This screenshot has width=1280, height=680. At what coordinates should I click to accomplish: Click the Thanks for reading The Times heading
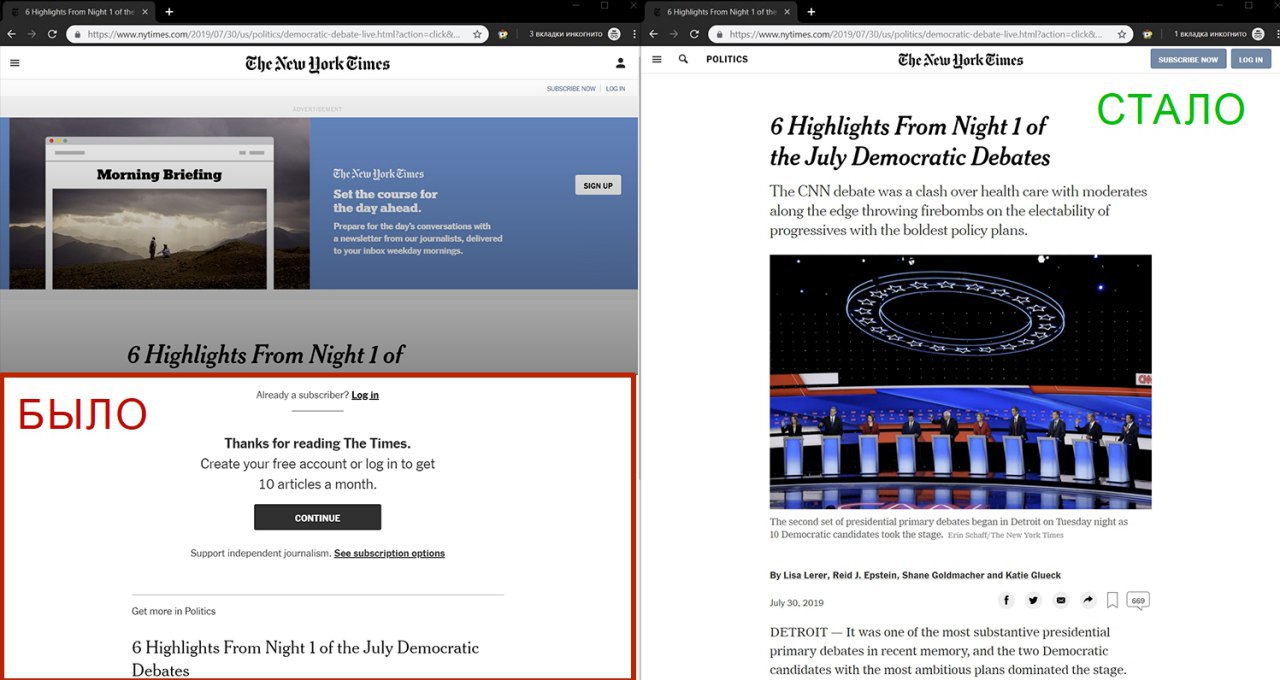[x=317, y=443]
